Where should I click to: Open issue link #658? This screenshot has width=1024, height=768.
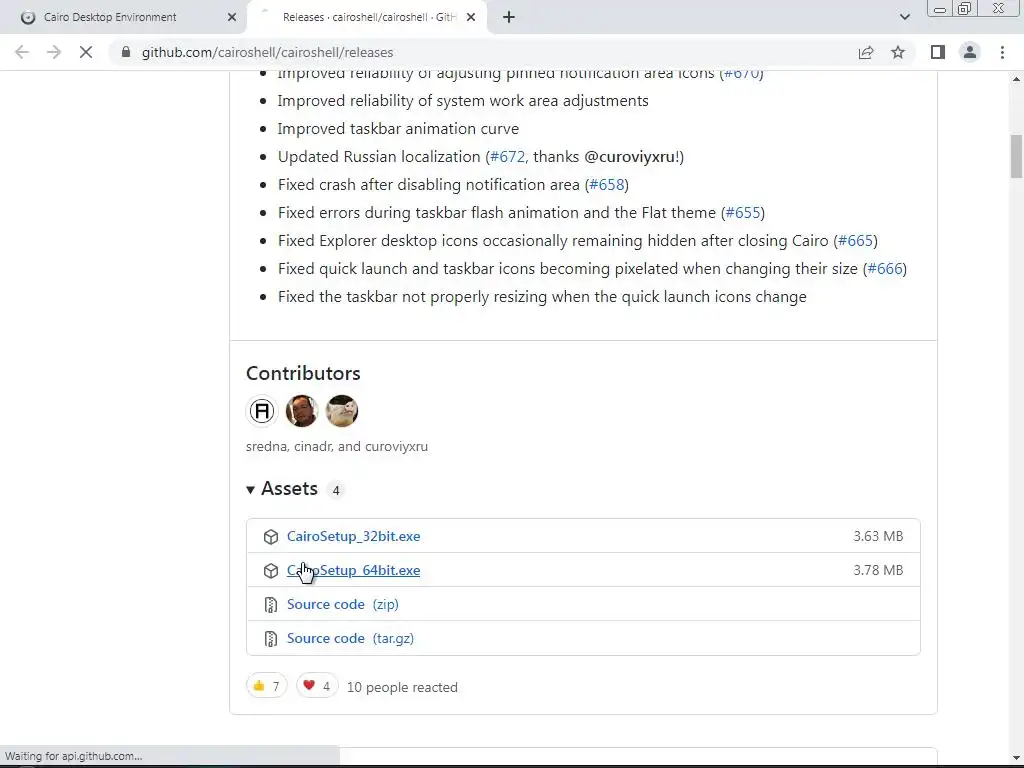click(607, 185)
